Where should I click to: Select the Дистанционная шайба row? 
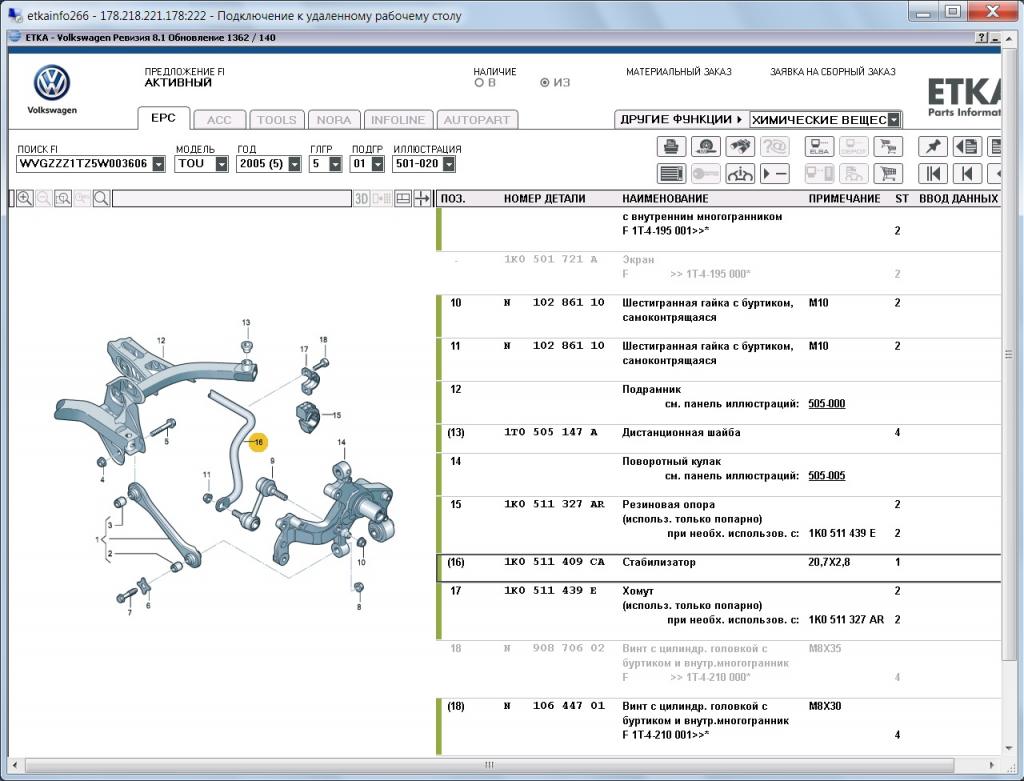[x=718, y=439]
